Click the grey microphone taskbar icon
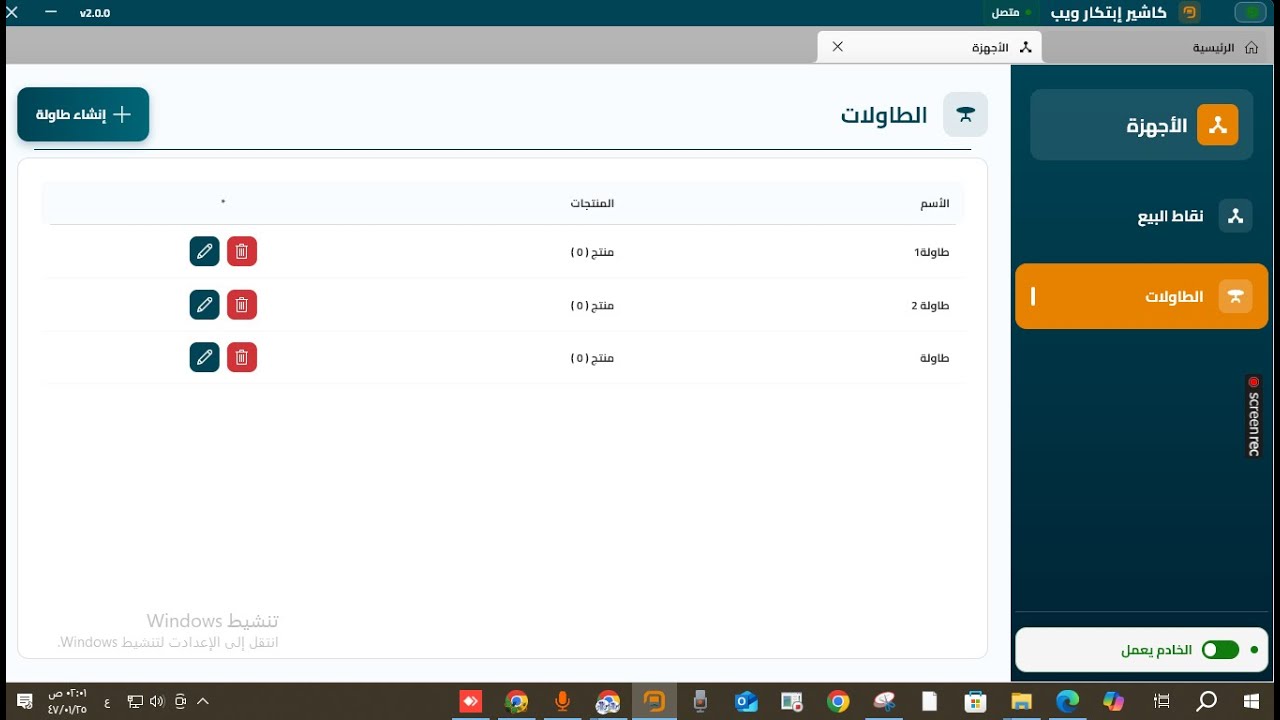 pos(700,701)
